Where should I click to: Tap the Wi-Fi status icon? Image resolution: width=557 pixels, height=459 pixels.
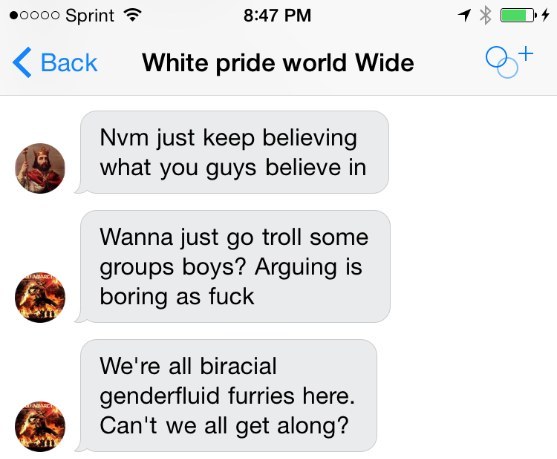click(132, 15)
